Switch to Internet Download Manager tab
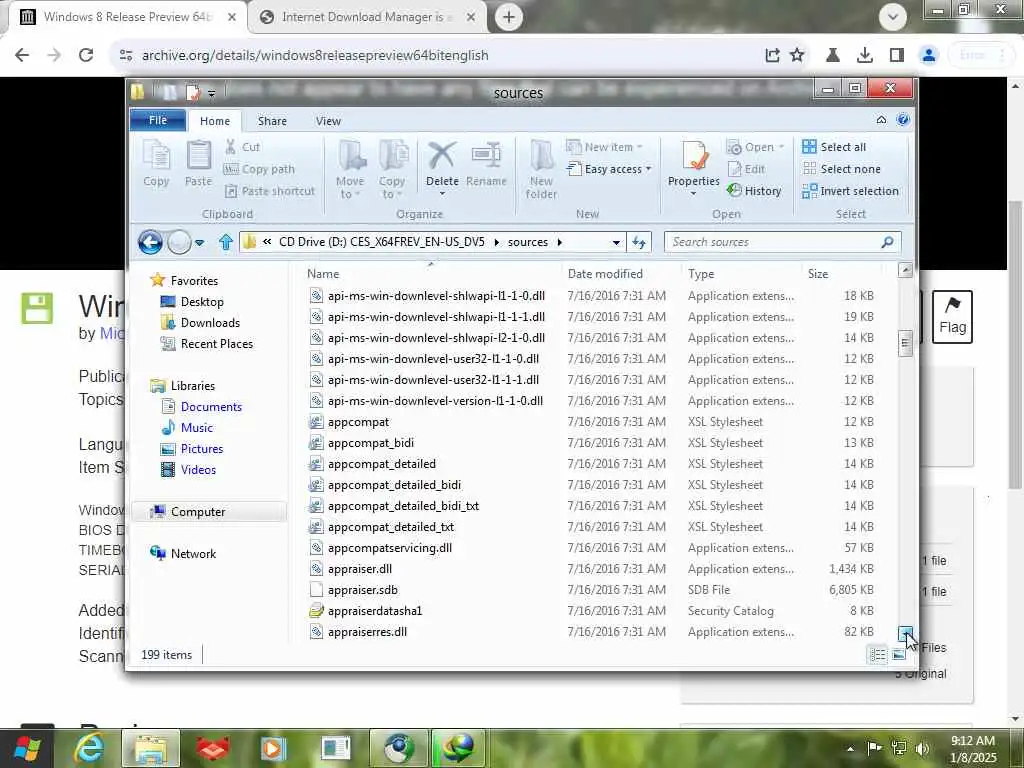The image size is (1024, 768). pyautogui.click(x=367, y=17)
